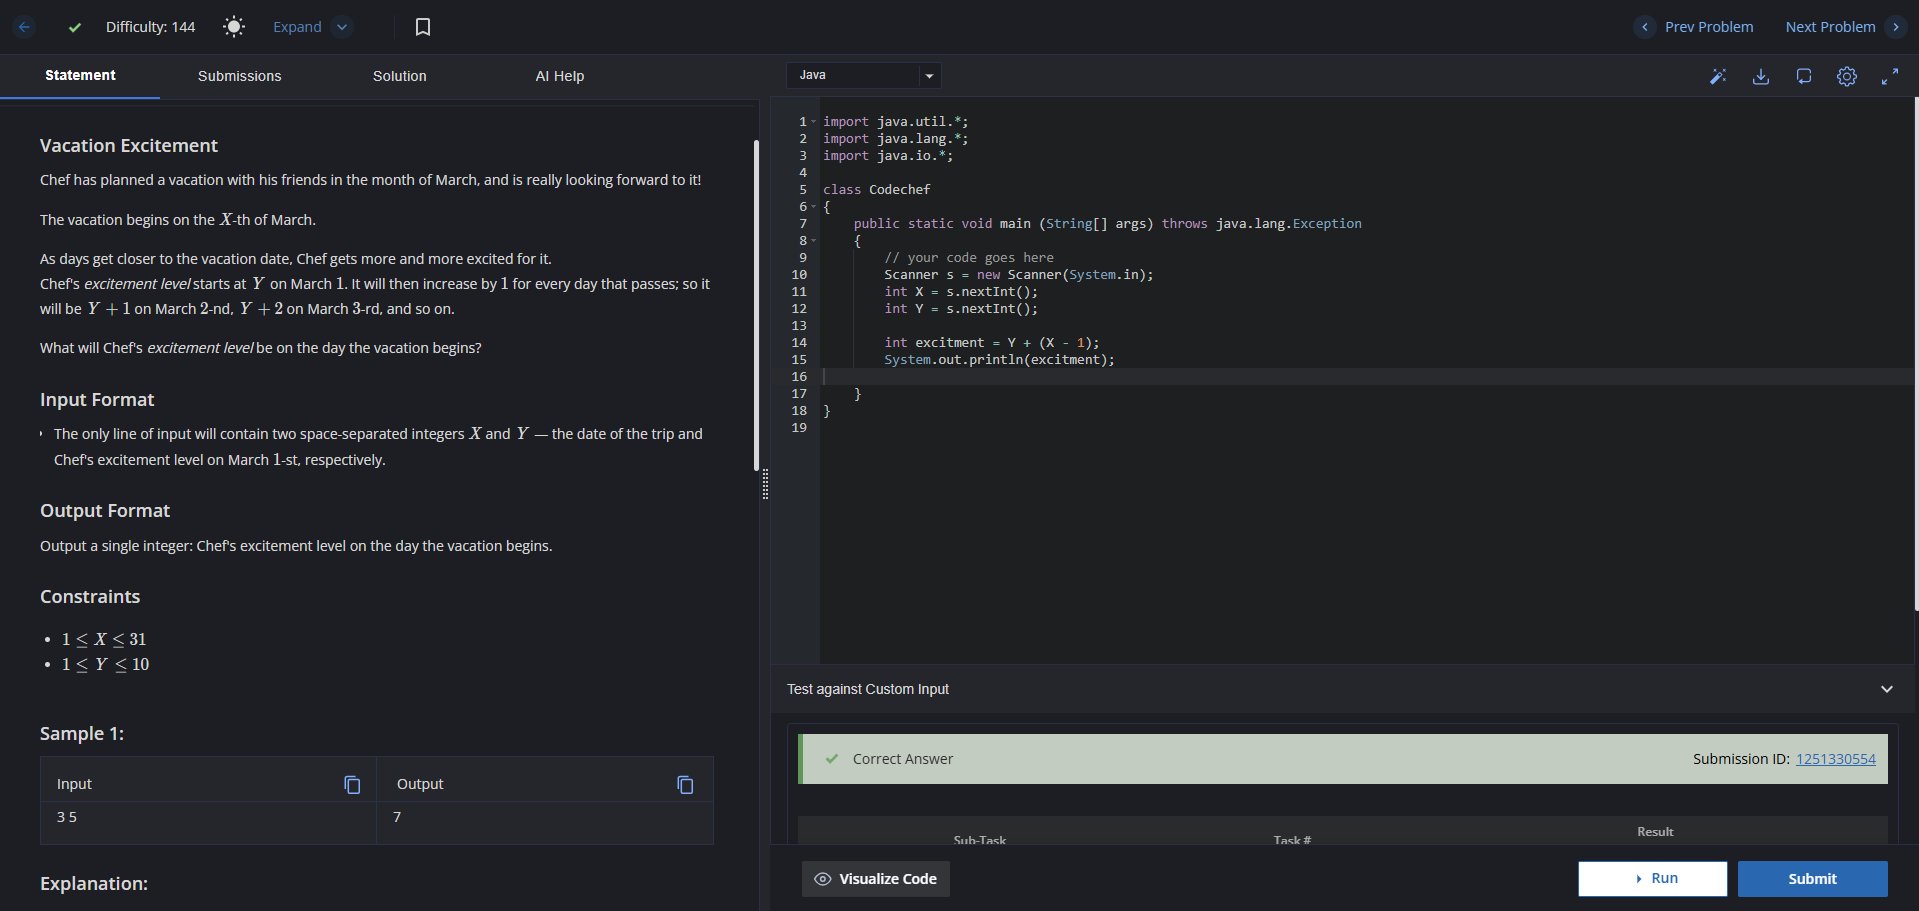Open the Solution tab

point(399,76)
